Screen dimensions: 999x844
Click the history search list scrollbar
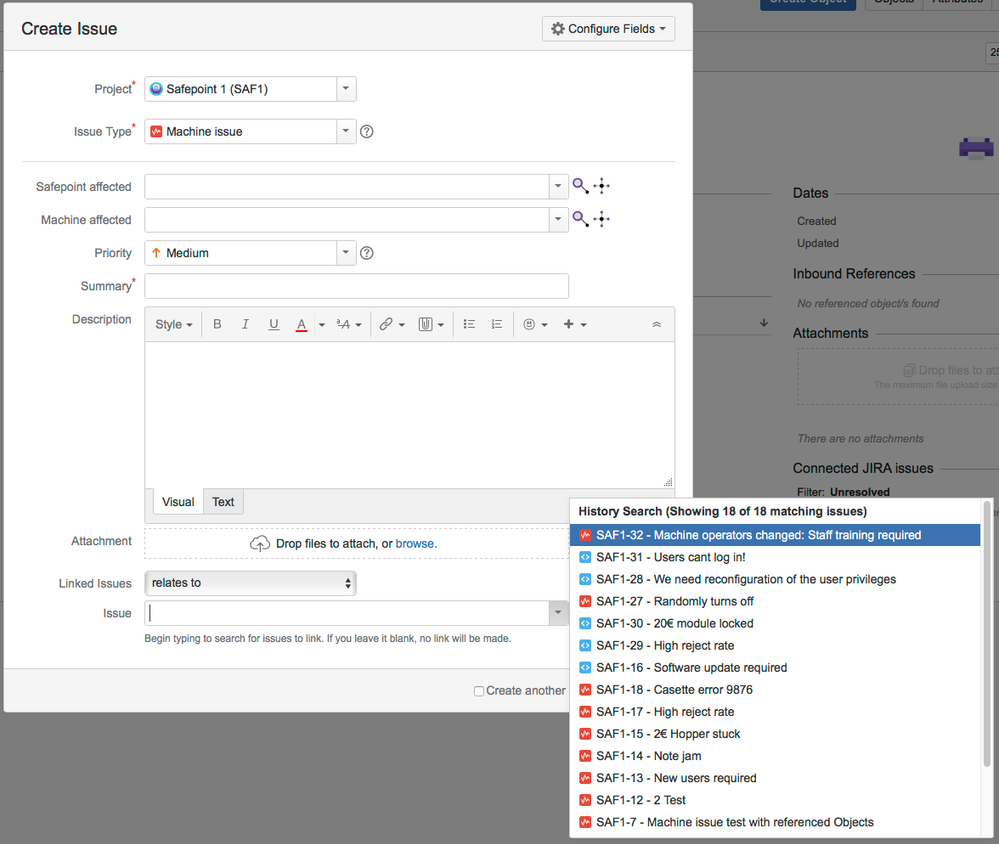[987, 634]
